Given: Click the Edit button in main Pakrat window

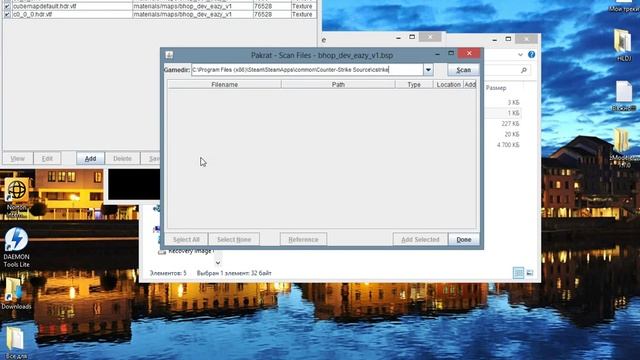Looking at the screenshot, I should tap(47, 158).
